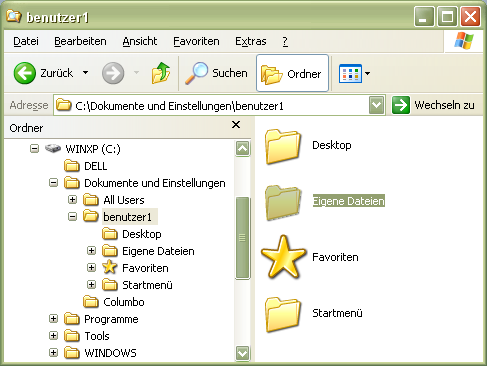Click Favoriten label in file pane
This screenshot has height=366, width=487.
[x=335, y=257]
